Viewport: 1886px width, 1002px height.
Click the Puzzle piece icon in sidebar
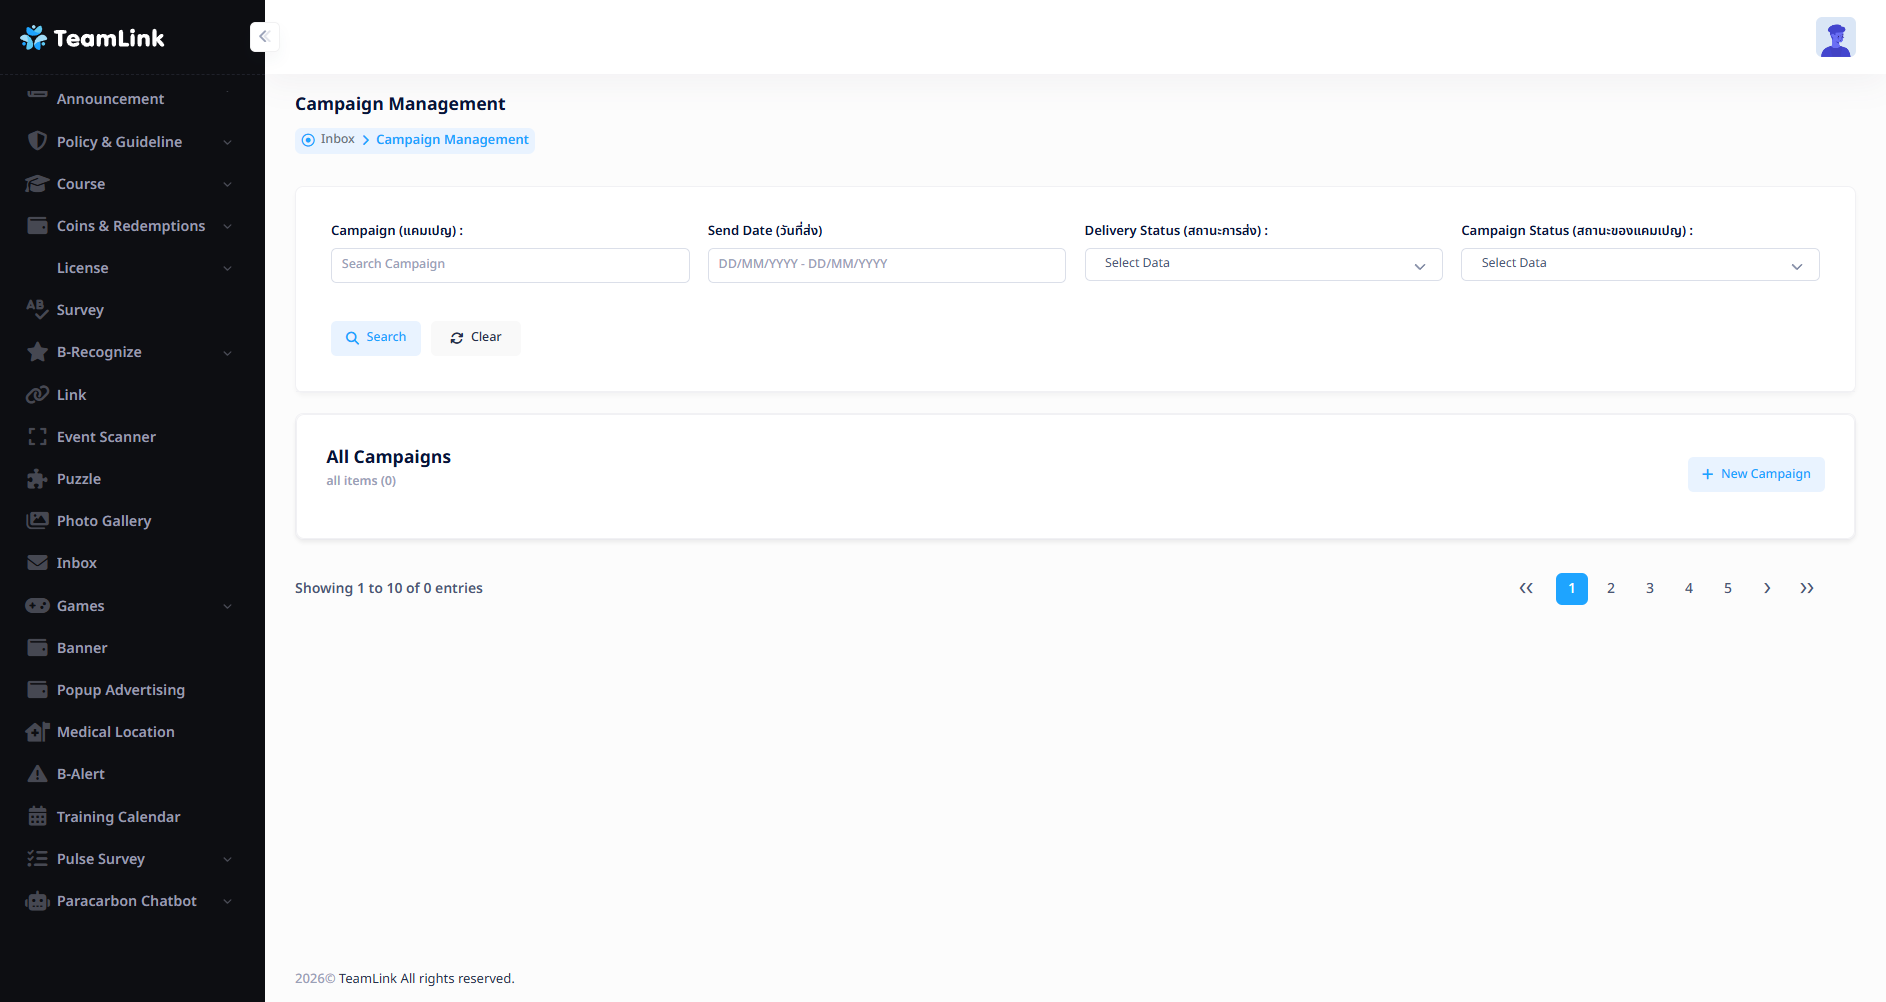point(37,479)
